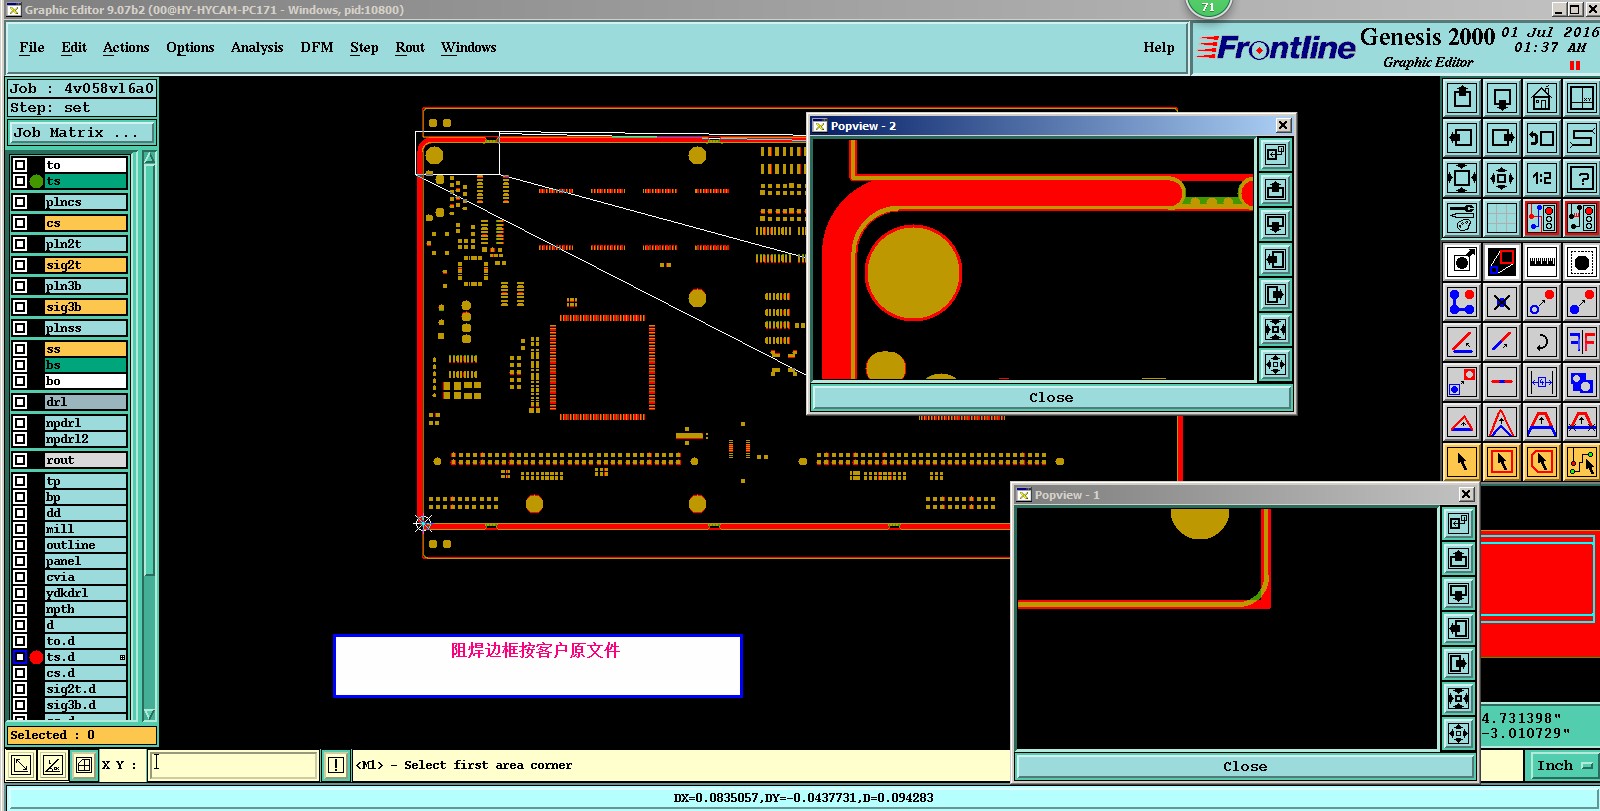Click the mirror F icon

click(x=1582, y=342)
